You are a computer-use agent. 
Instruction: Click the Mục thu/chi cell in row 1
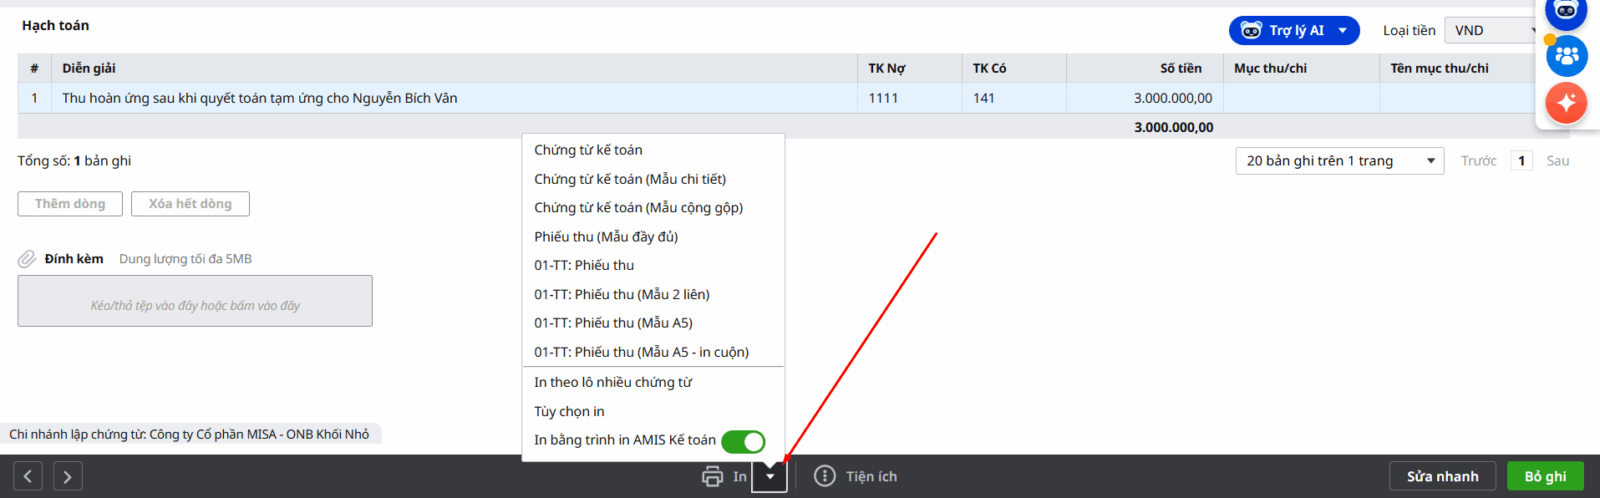[x=1301, y=98]
